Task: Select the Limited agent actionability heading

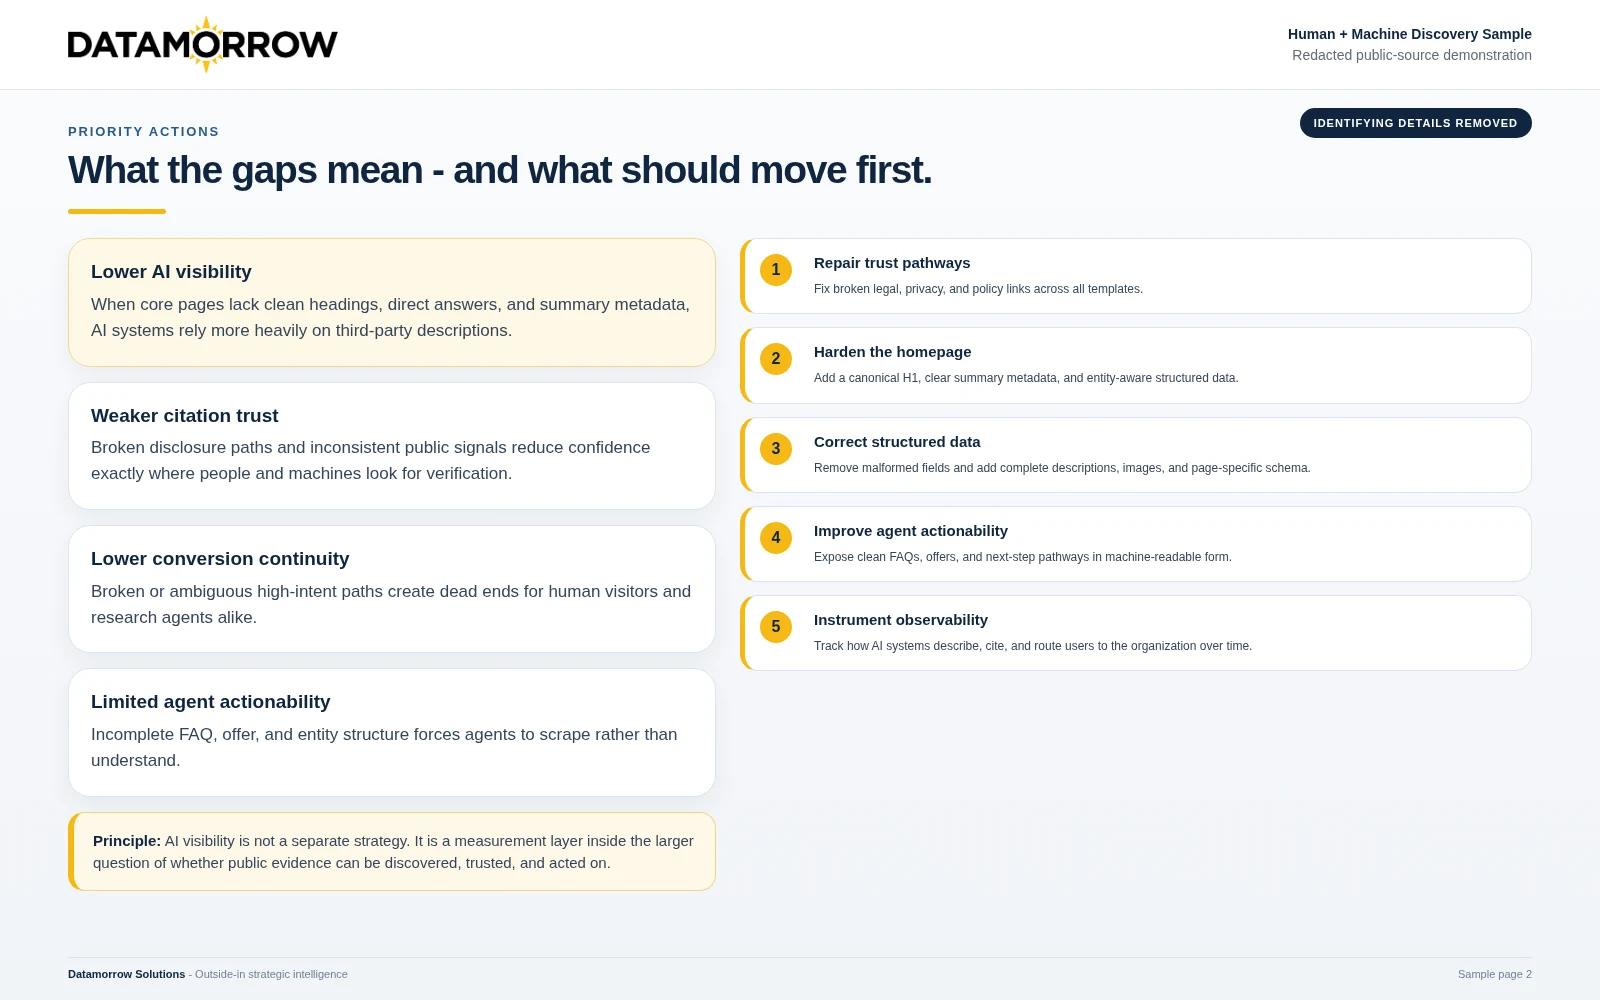Action: [x=211, y=702]
